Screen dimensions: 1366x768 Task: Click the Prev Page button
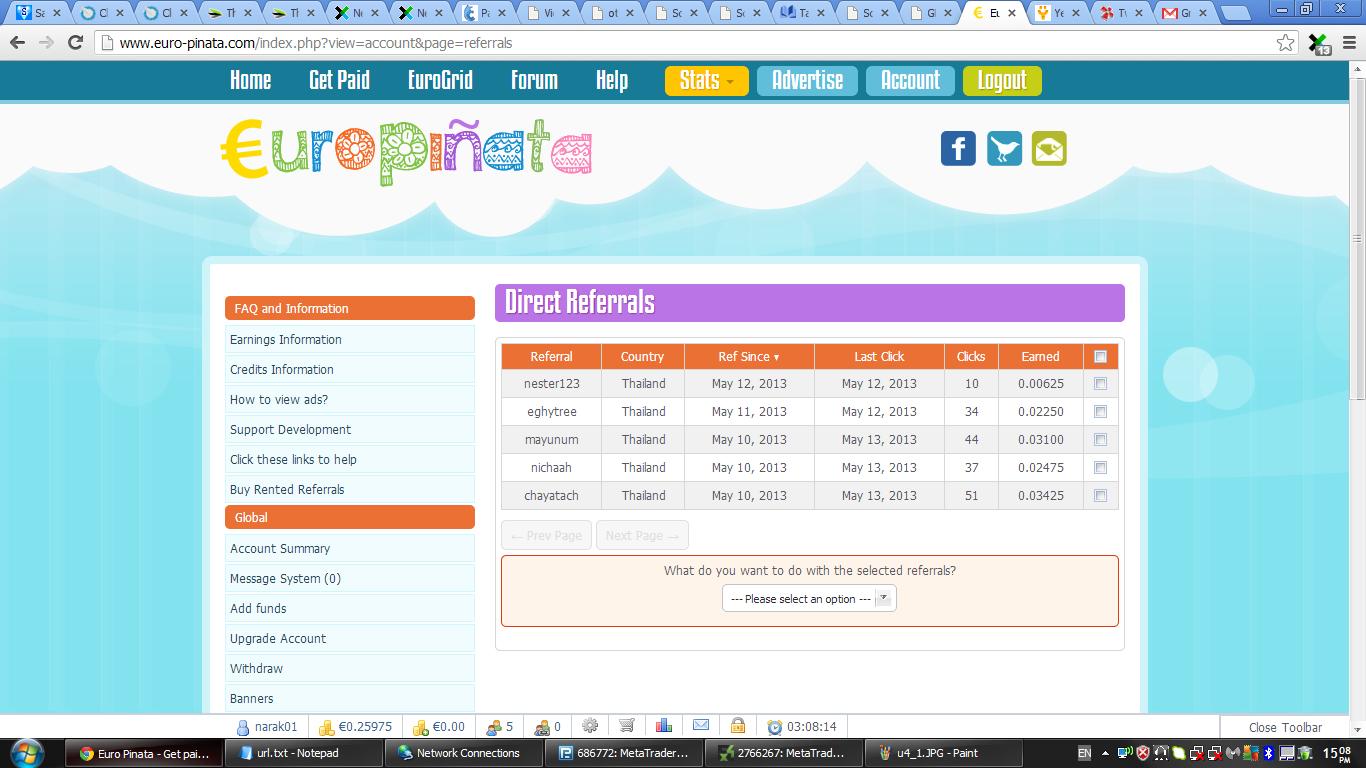[x=546, y=535]
